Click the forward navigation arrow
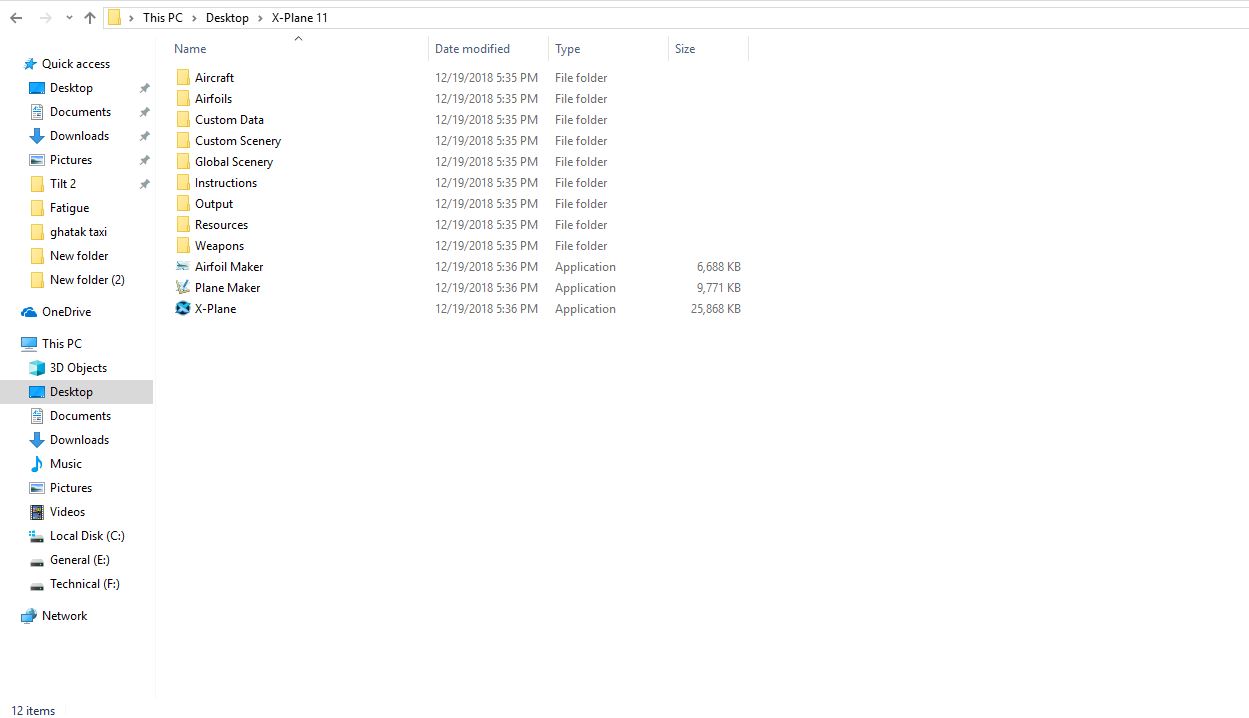Image resolution: width=1249 pixels, height=718 pixels. (45, 18)
